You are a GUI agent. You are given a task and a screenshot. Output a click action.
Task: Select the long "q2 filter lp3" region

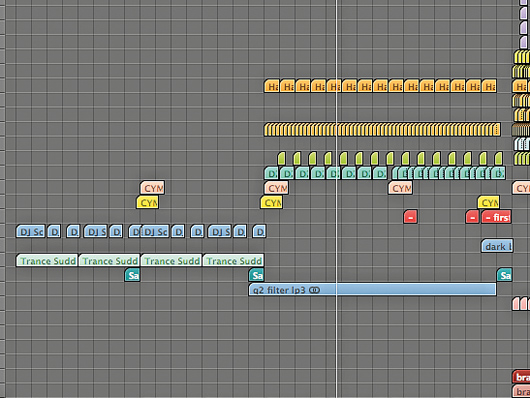[372, 290]
